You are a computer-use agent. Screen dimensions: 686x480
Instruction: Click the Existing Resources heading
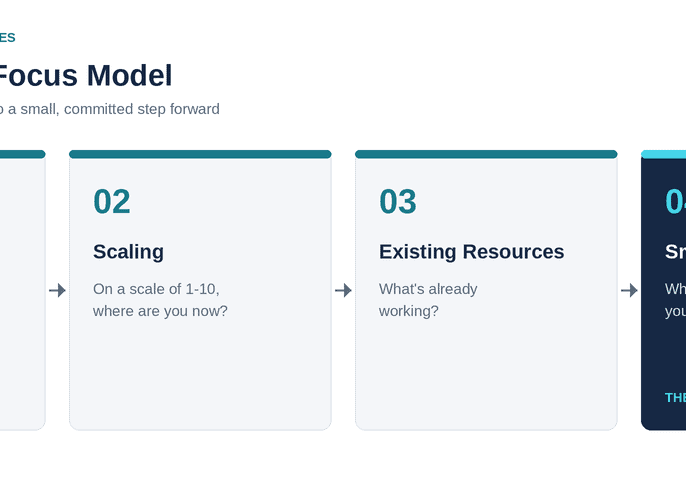coord(472,252)
